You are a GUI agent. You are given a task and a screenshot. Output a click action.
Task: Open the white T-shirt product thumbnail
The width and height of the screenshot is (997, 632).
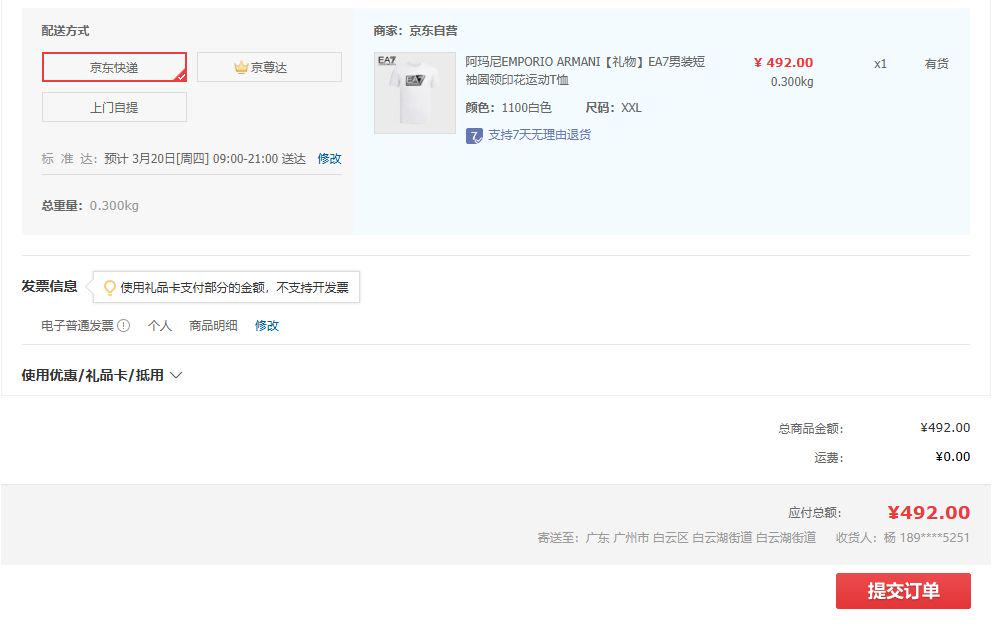coord(415,93)
